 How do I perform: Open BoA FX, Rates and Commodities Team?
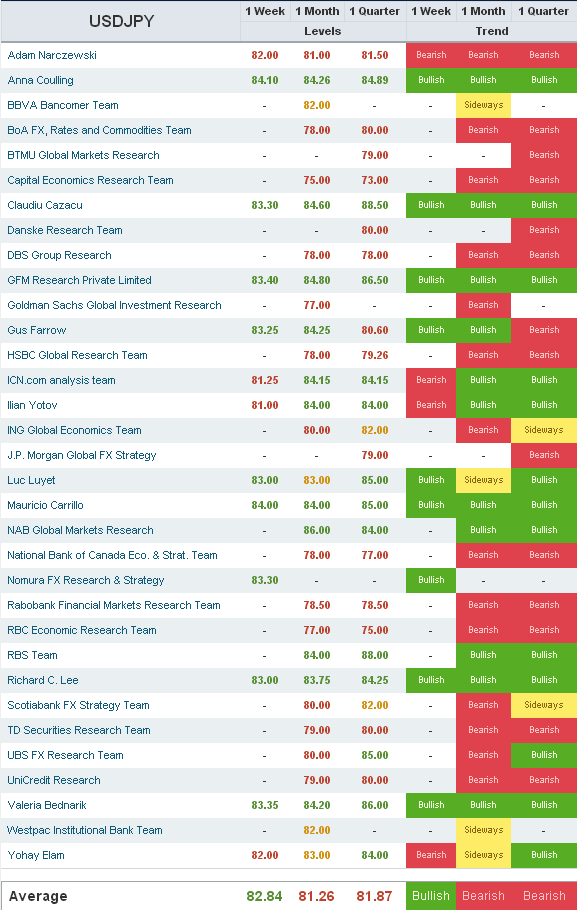99,130
